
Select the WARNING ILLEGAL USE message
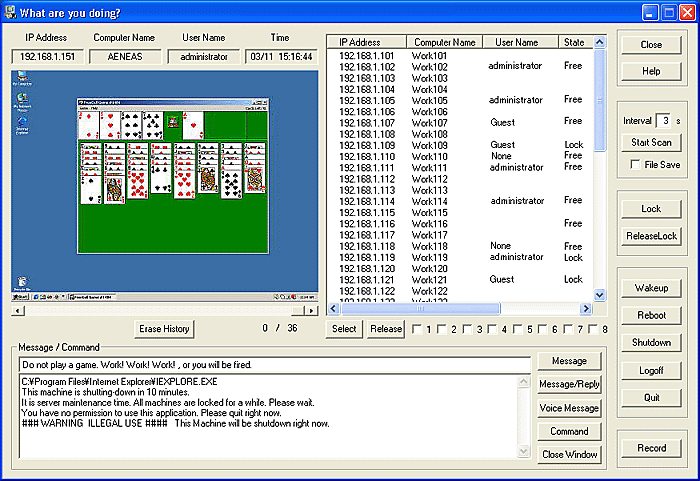176,423
